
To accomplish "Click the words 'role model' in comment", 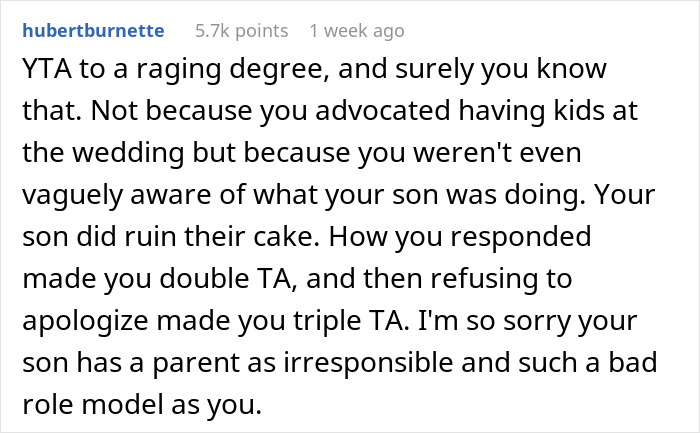I will (x=93, y=404).
